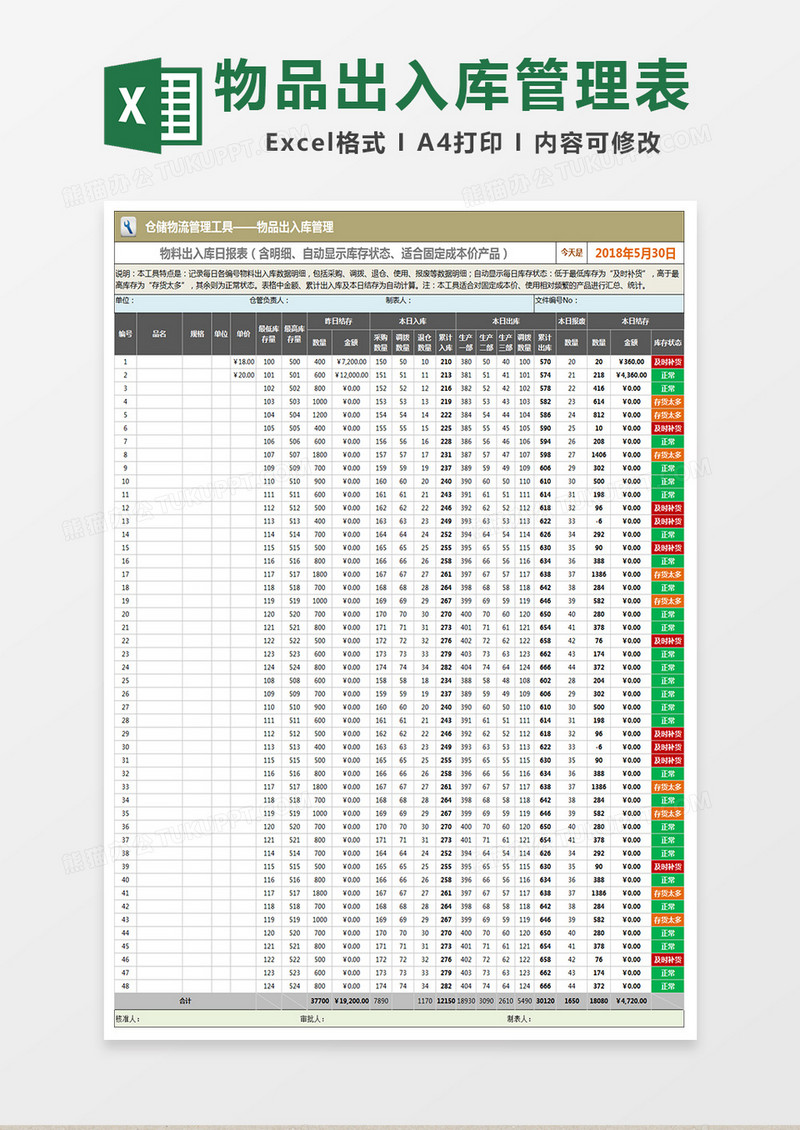
Task: Click the 文件编号No field
Action: click(608, 301)
